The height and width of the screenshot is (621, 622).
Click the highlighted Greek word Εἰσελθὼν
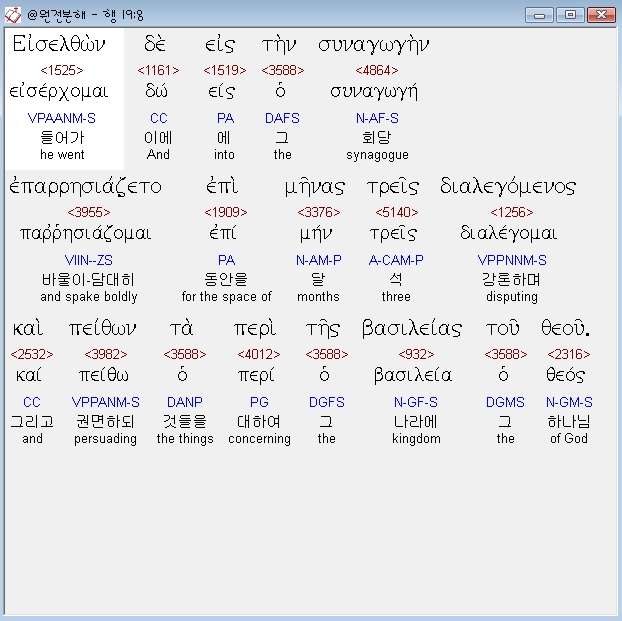tap(62, 45)
